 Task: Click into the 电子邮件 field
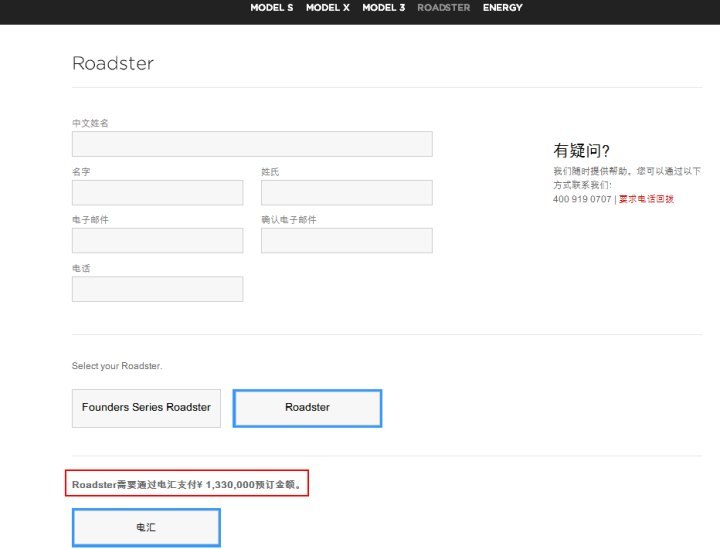click(158, 241)
